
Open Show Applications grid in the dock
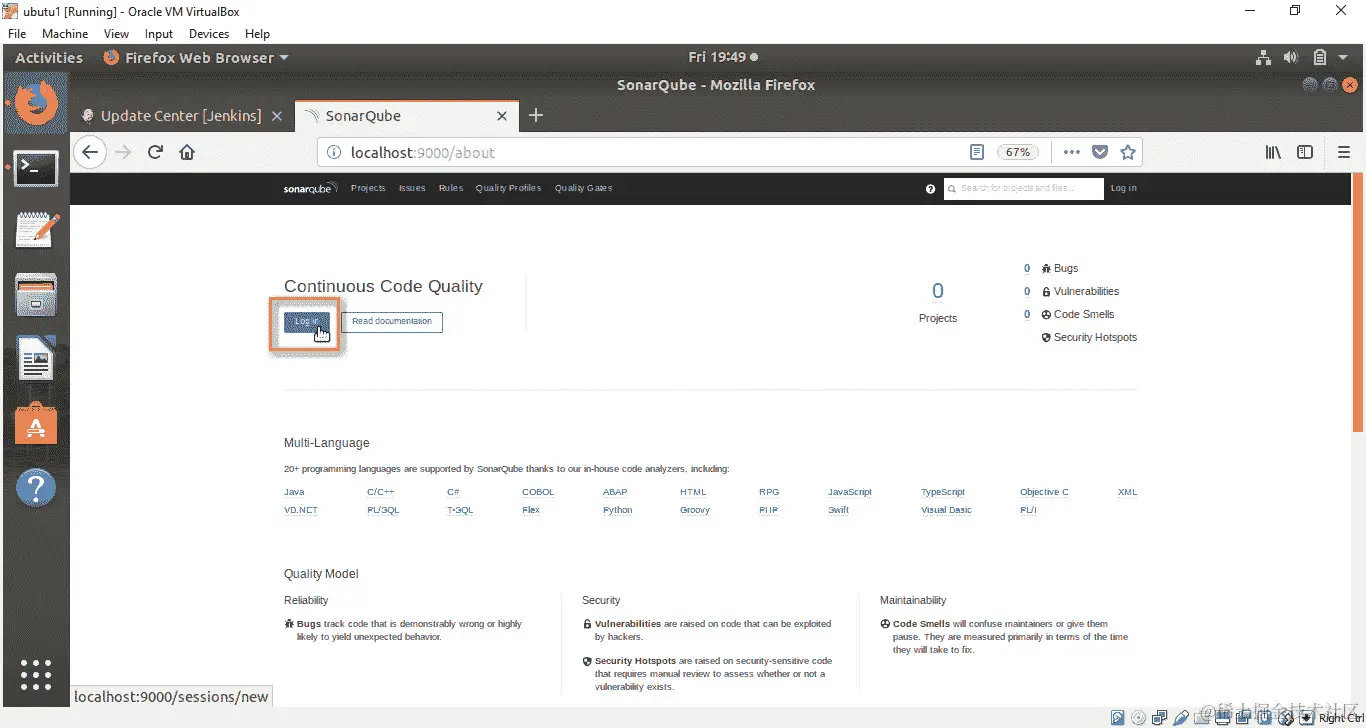point(36,675)
